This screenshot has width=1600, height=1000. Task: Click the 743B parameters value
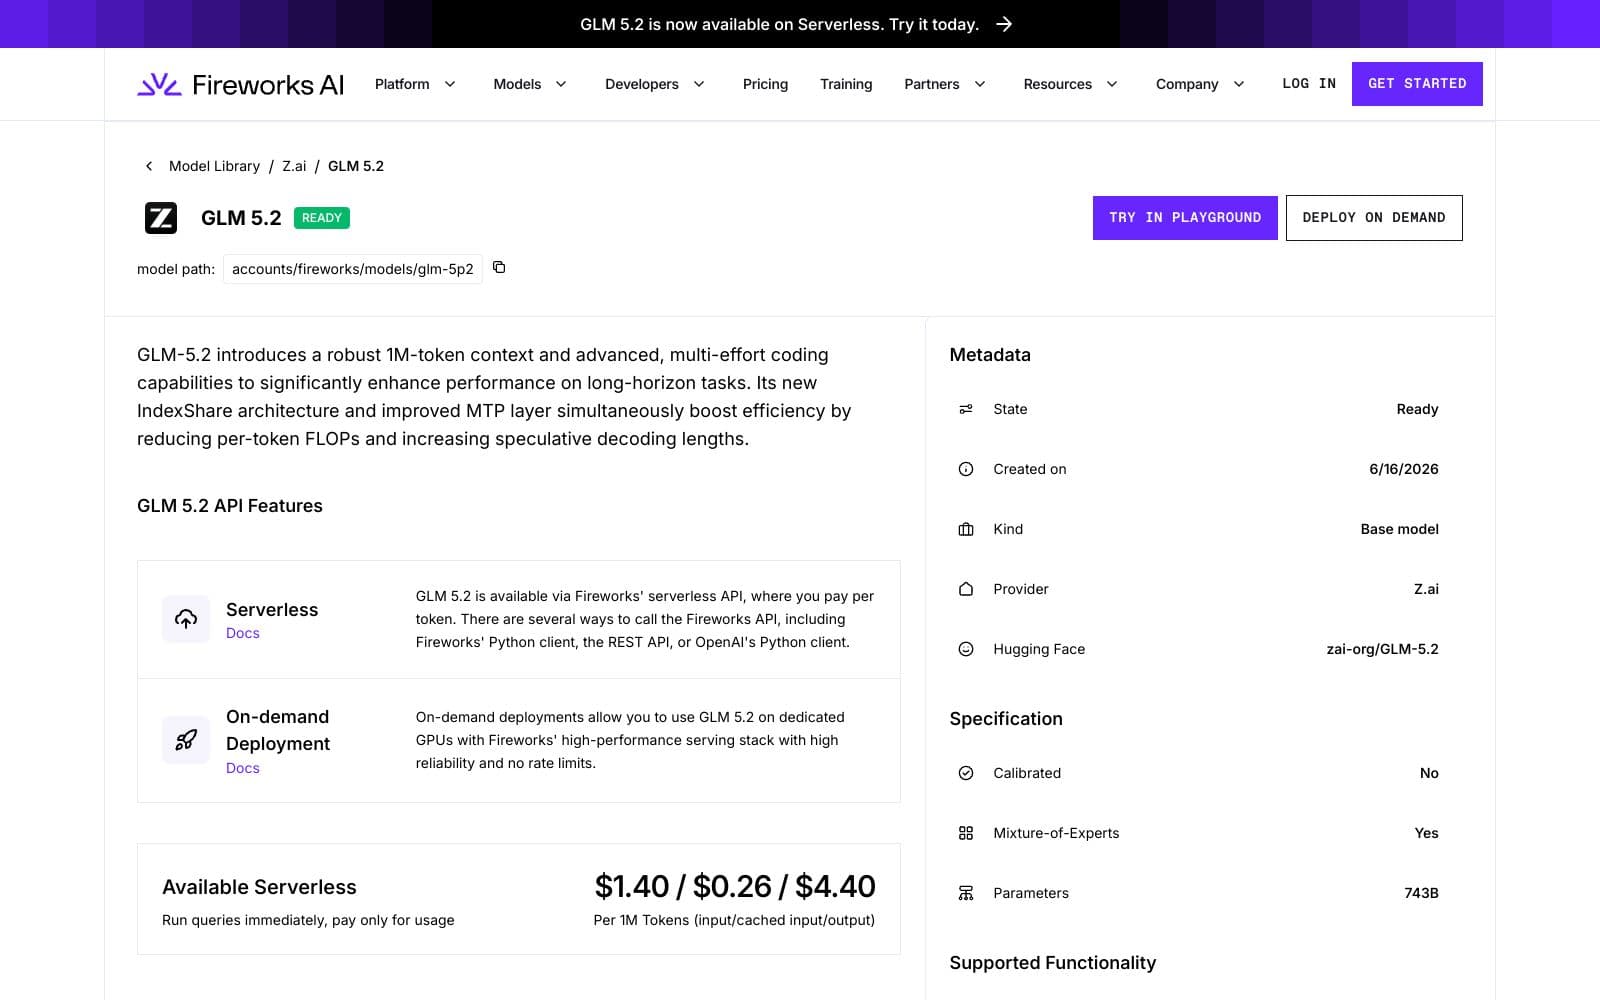tap(1421, 893)
